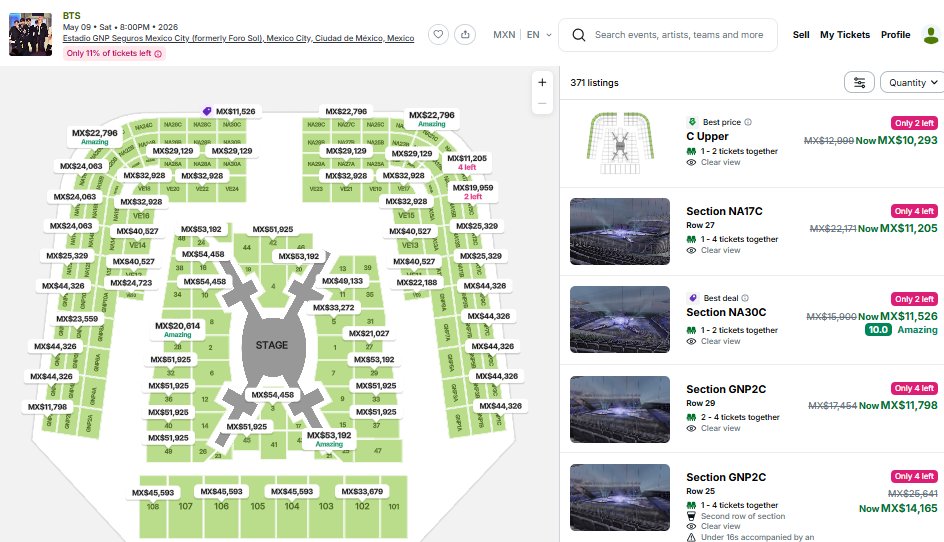Click the '10.0' rating badge on NA30C listing

tap(878, 329)
